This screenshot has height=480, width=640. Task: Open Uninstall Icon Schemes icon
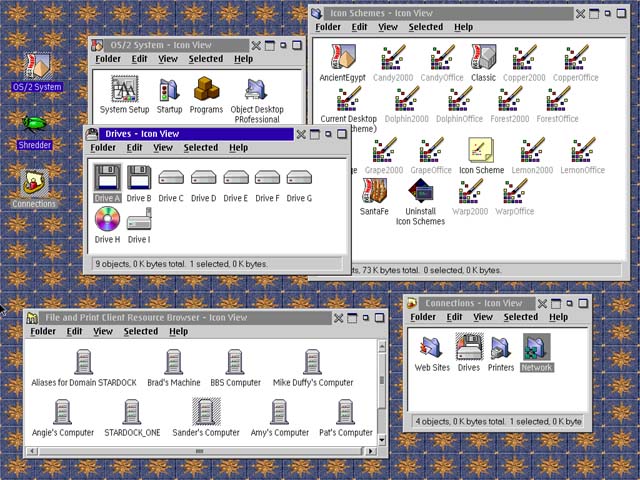pos(420,191)
